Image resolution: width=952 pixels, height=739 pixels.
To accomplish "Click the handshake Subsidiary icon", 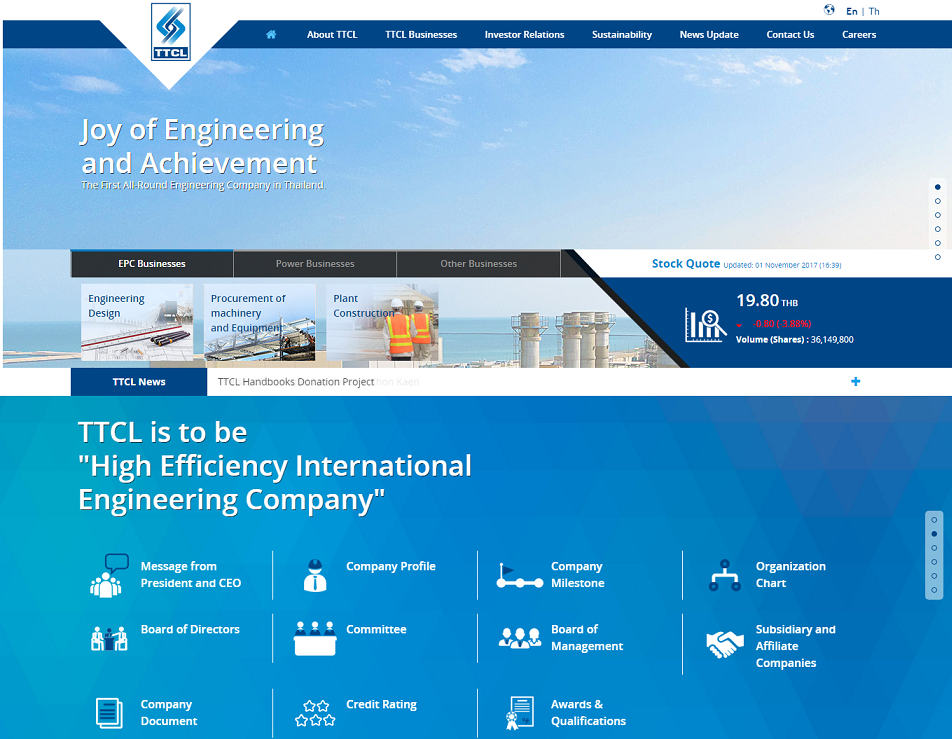I will coord(724,644).
